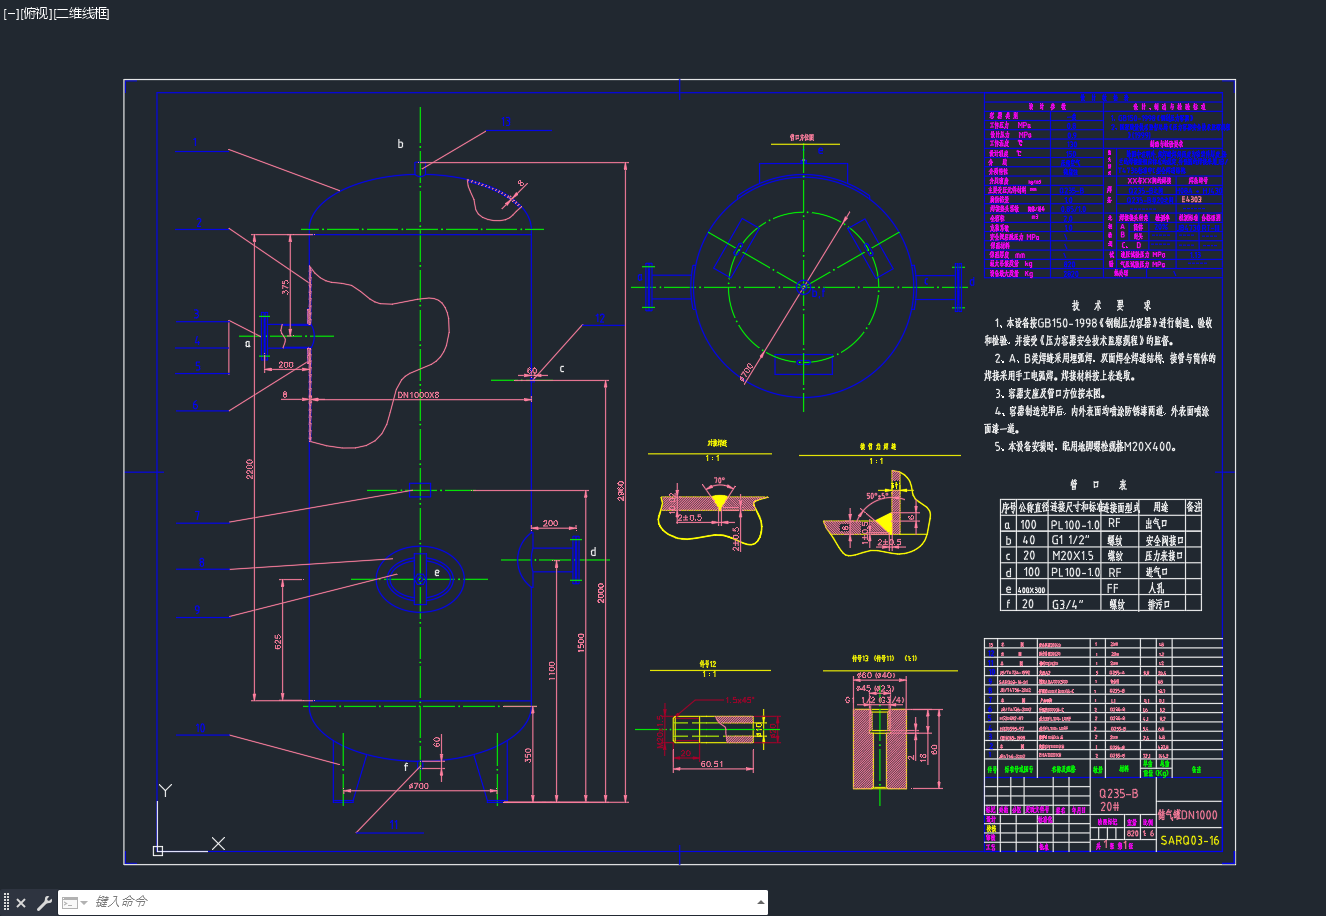Select the FF cell in nozzle table

click(x=1113, y=588)
